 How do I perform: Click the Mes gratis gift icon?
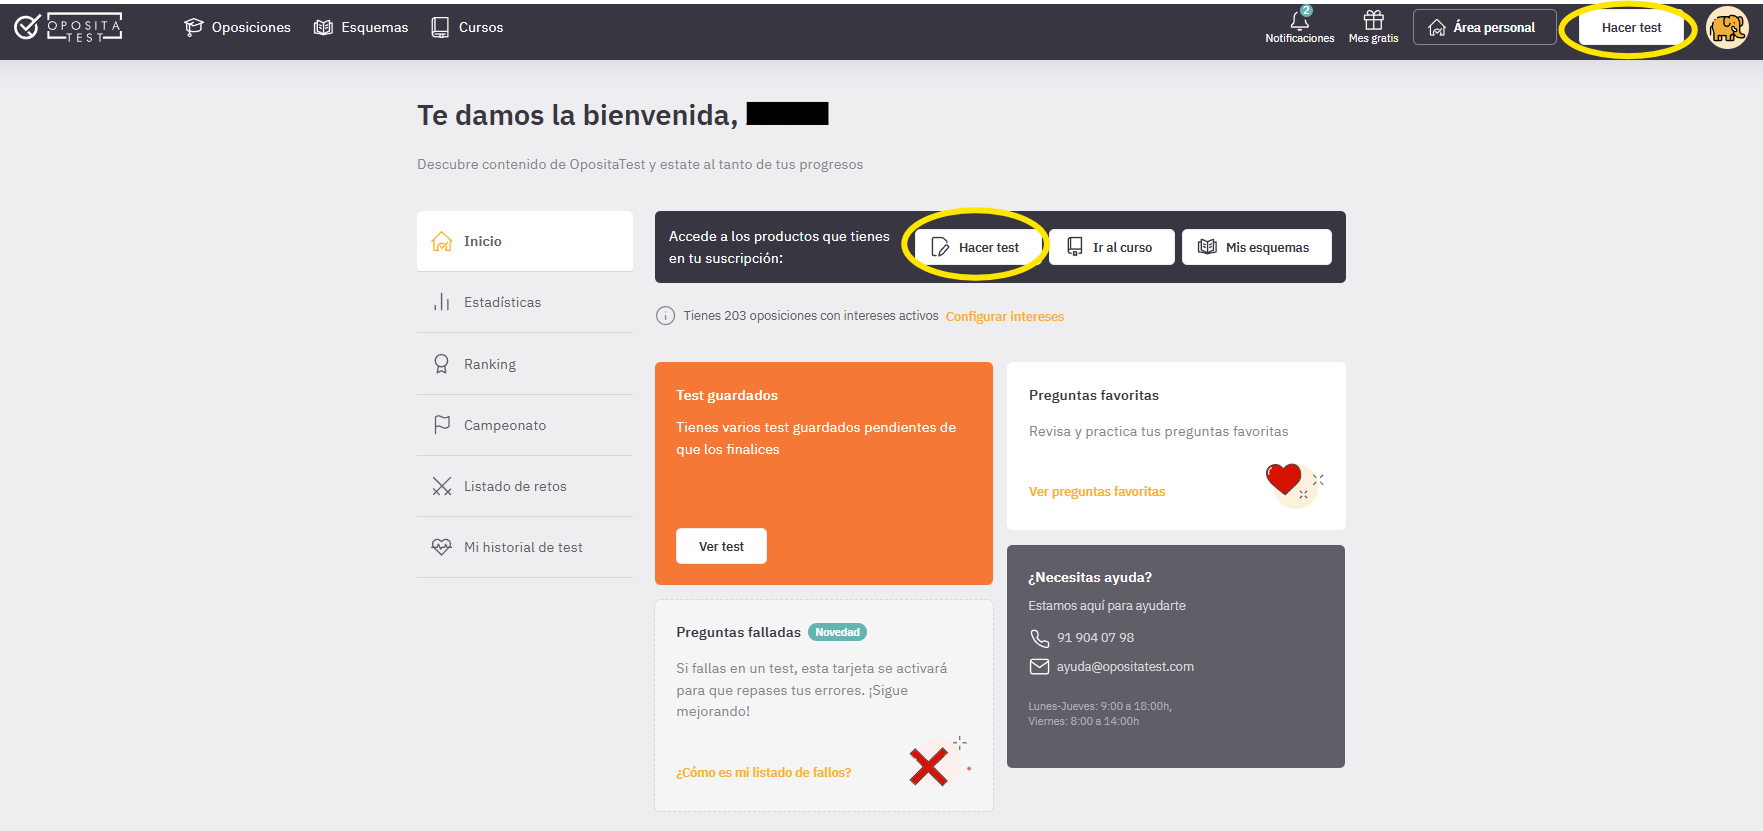pyautogui.click(x=1374, y=20)
